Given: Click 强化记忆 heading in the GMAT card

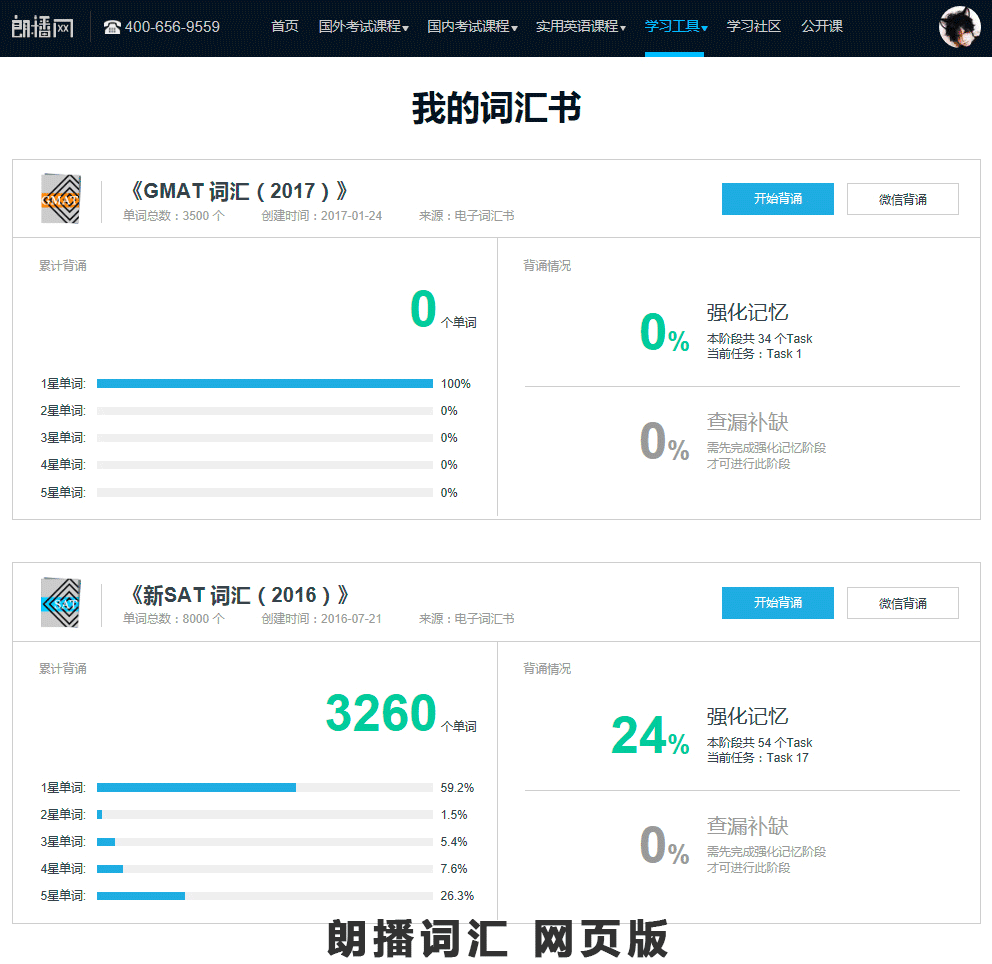Looking at the screenshot, I should point(747,312).
